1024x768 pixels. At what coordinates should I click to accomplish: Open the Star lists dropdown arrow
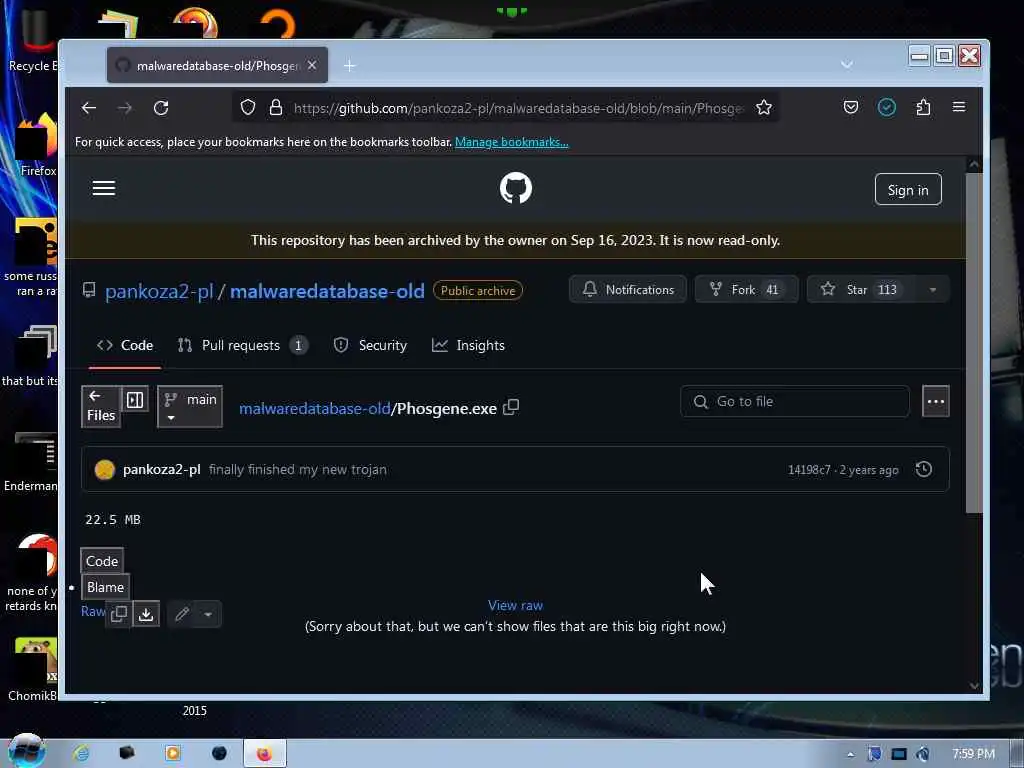[x=933, y=289]
